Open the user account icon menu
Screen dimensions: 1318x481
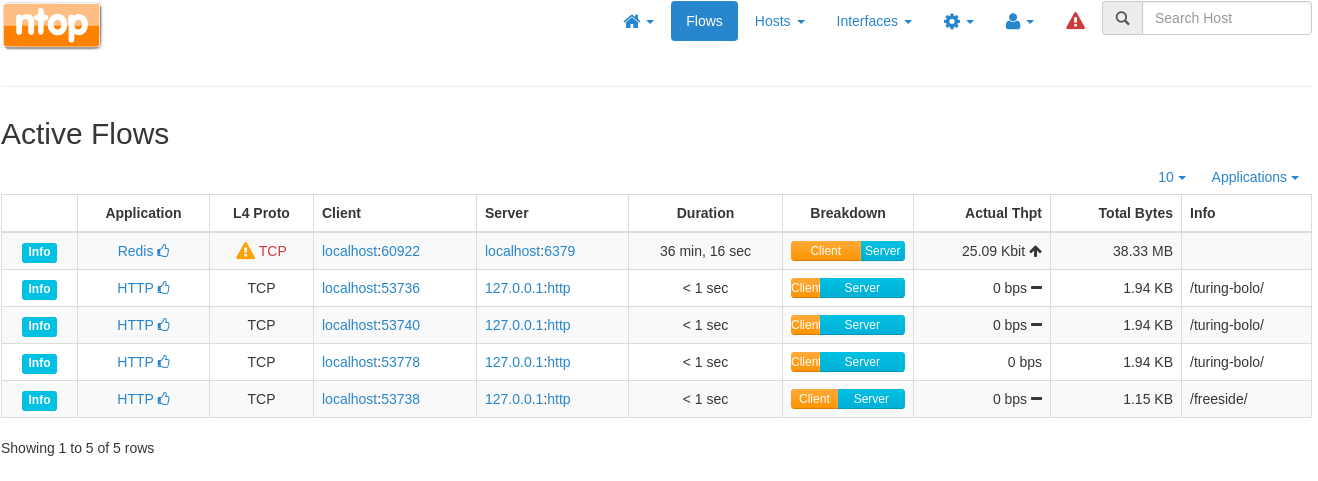tap(1019, 21)
